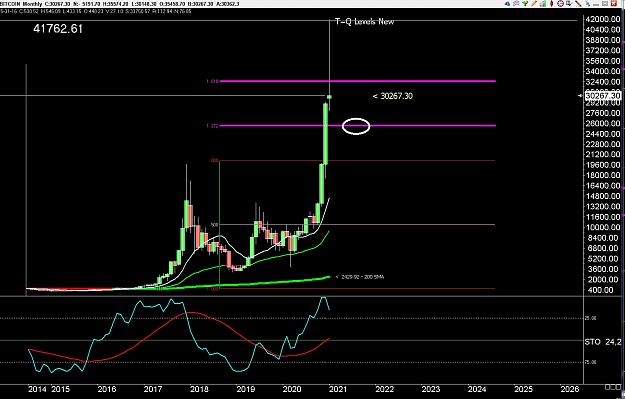Click the 26000.00 price axis label
Image resolution: width=625 pixels, height=399 pixels.
(x=602, y=123)
